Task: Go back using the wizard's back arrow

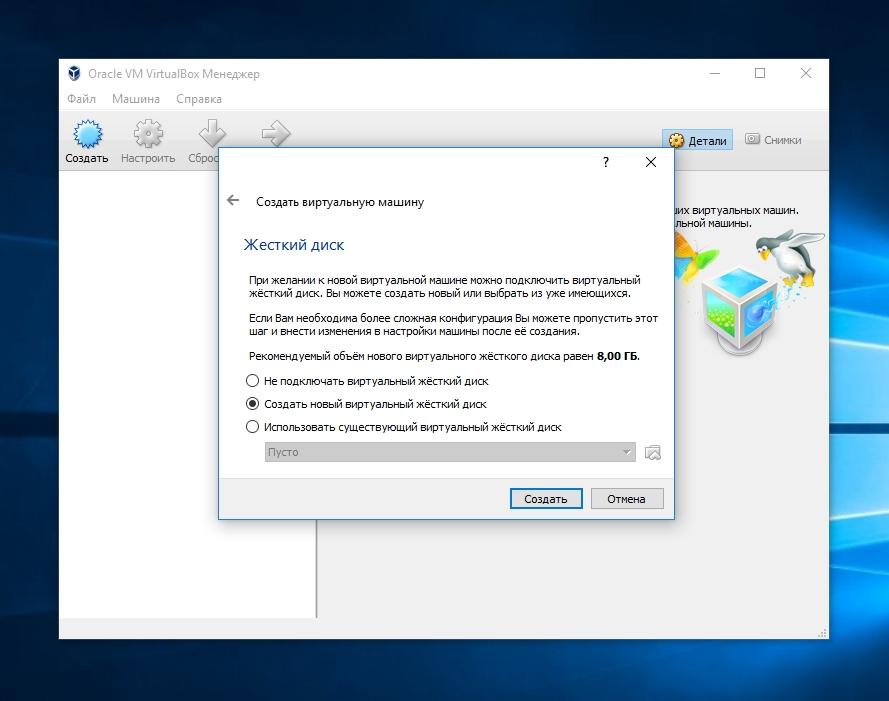Action: click(x=233, y=201)
